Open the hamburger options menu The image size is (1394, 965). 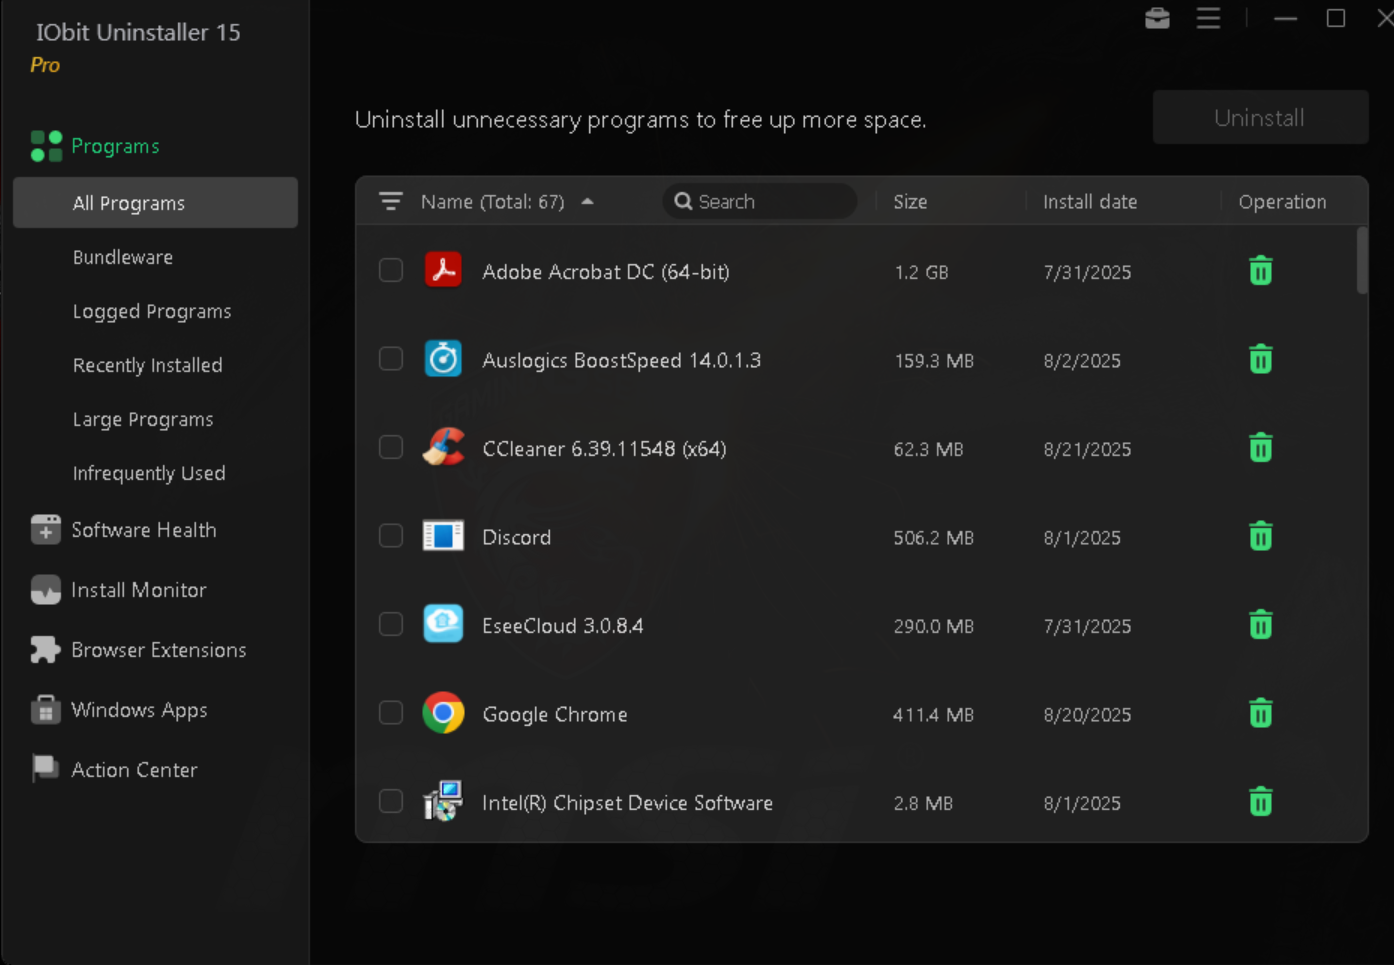point(1208,18)
